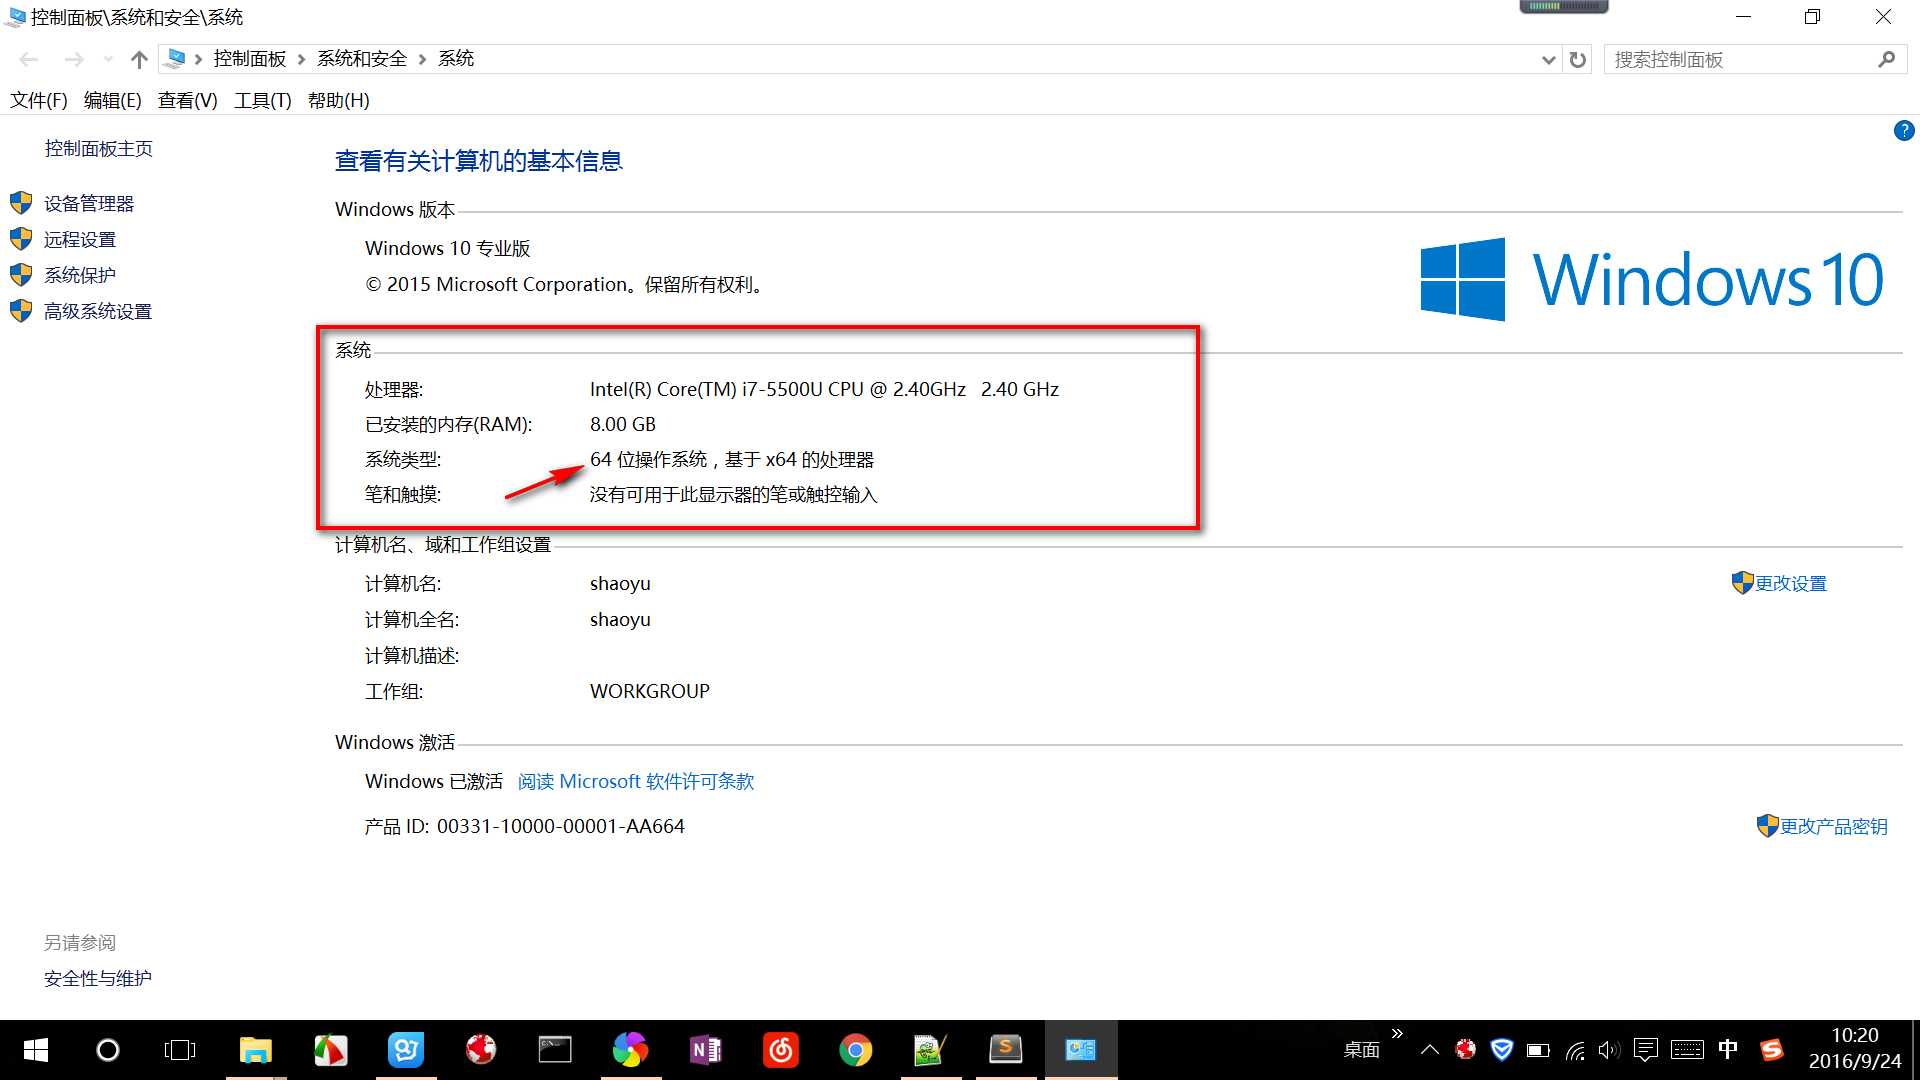This screenshot has height=1080, width=1920.
Task: Open the Windows Start menu
Action: (x=36, y=1050)
